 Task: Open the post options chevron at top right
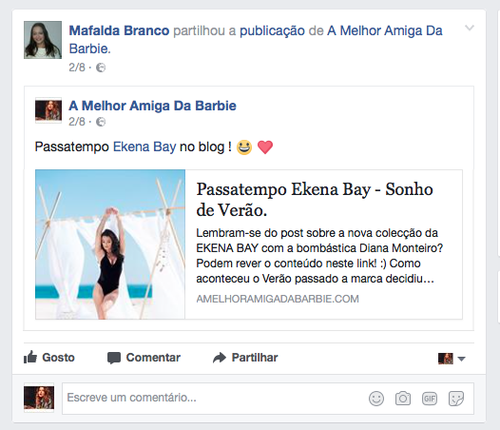point(469,28)
